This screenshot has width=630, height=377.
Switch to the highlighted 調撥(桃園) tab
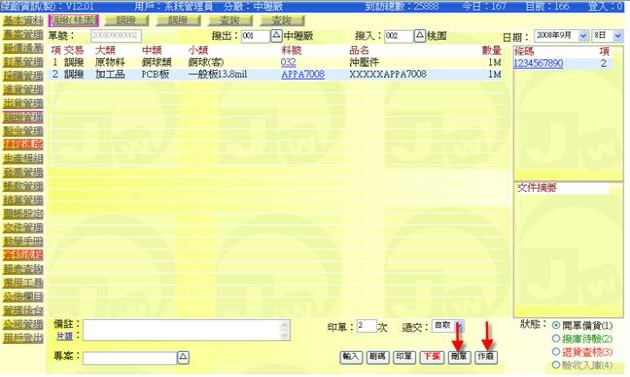74,20
